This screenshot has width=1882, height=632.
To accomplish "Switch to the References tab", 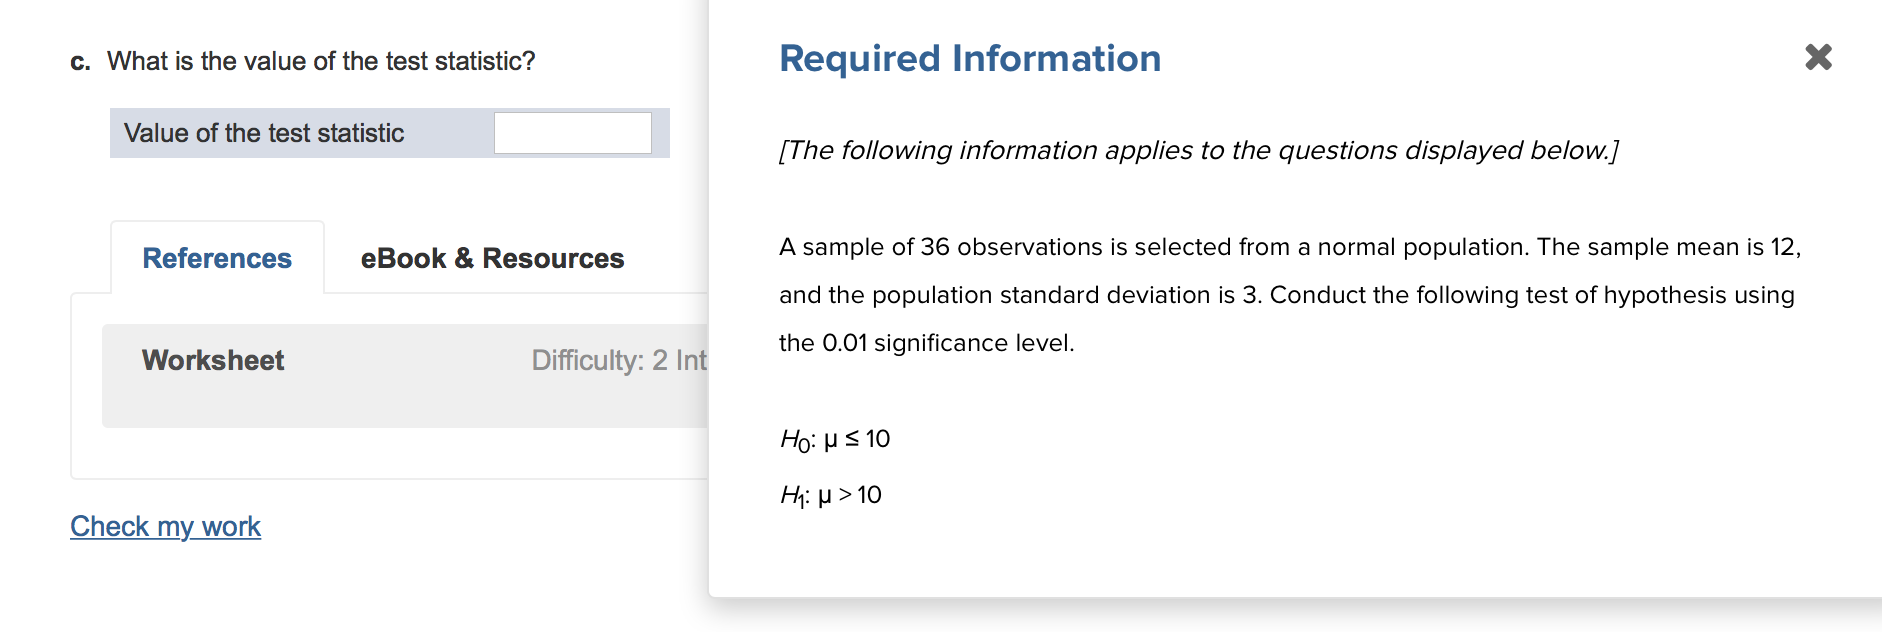I will [x=216, y=258].
